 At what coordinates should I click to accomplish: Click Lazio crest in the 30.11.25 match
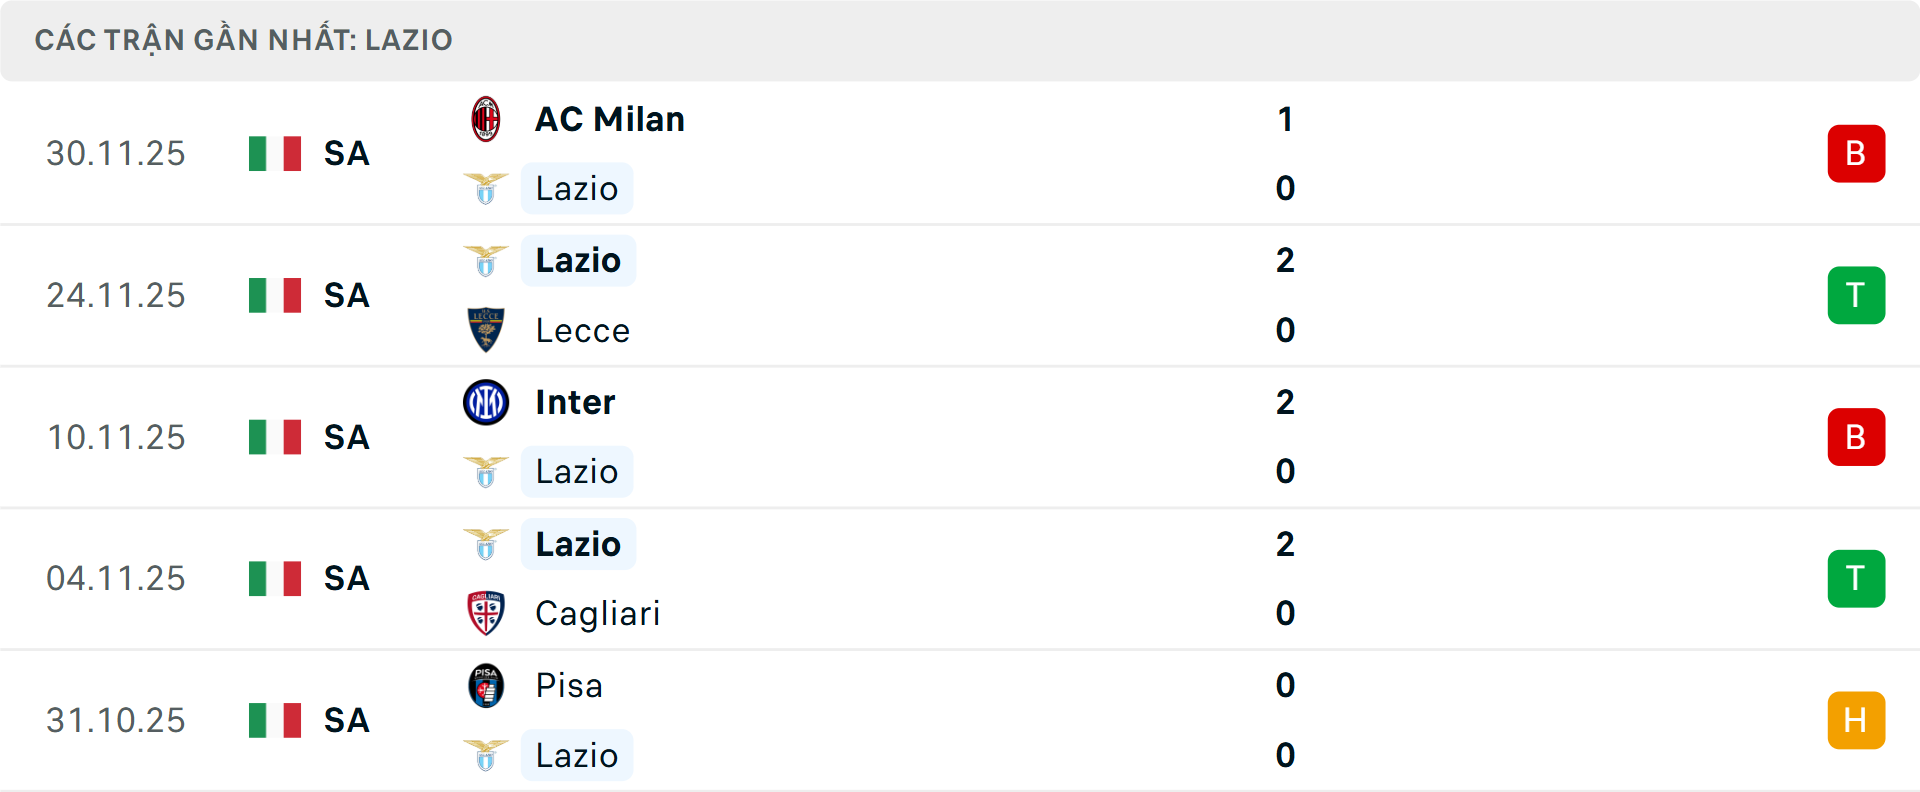click(486, 188)
